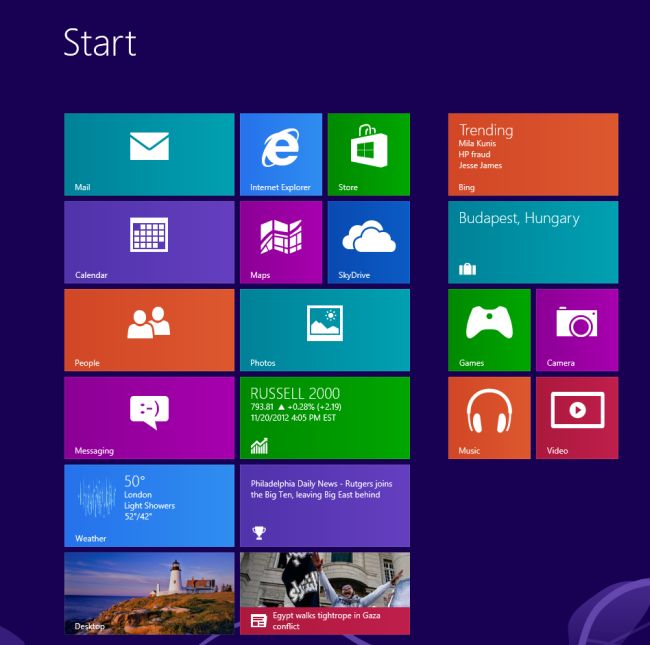Click the sports trophy icon
The image size is (650, 645).
259,533
